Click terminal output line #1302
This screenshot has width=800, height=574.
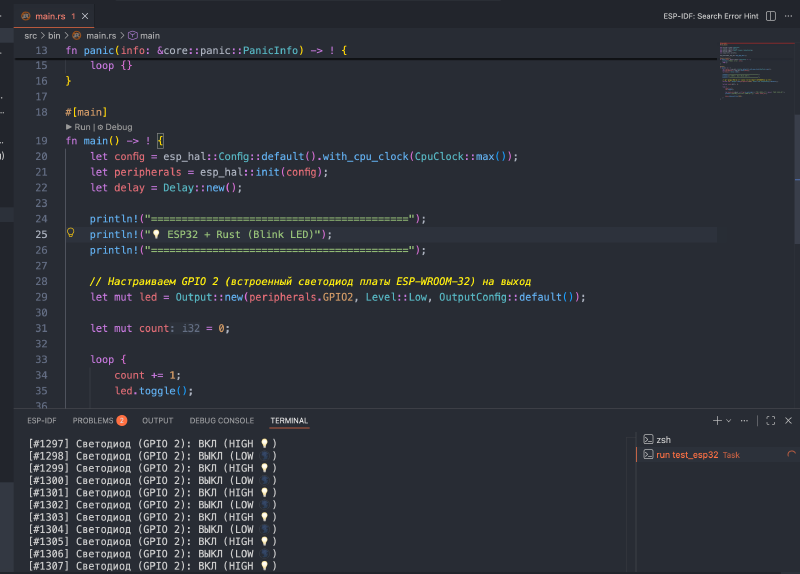pyautogui.click(x=153, y=505)
